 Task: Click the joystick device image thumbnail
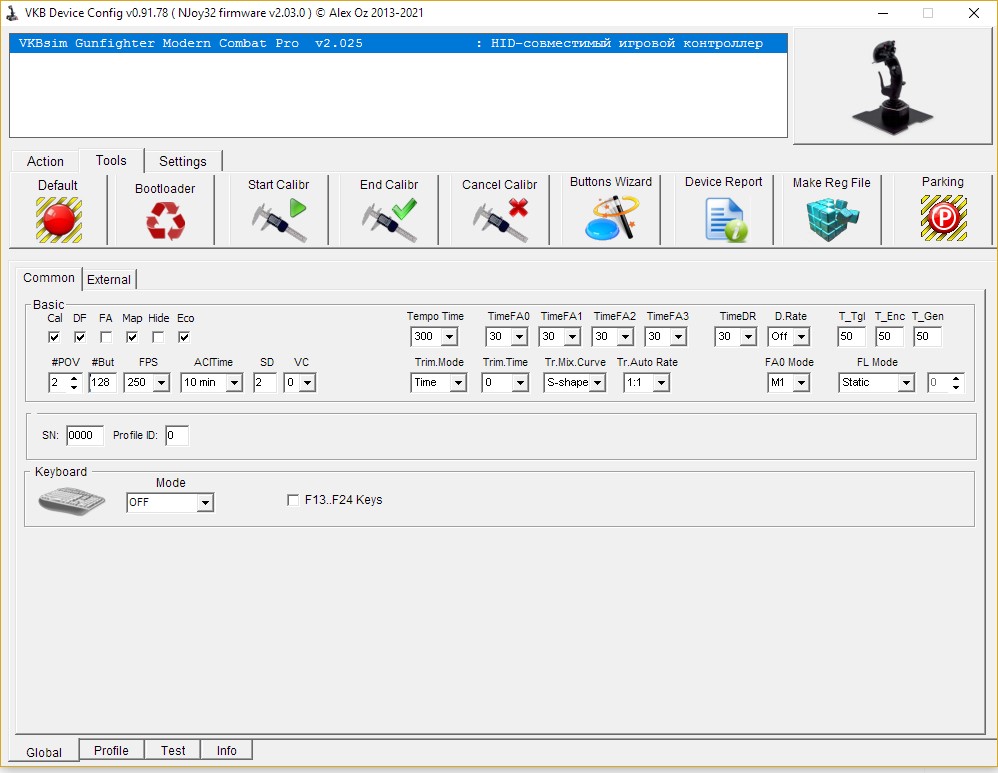[x=892, y=85]
